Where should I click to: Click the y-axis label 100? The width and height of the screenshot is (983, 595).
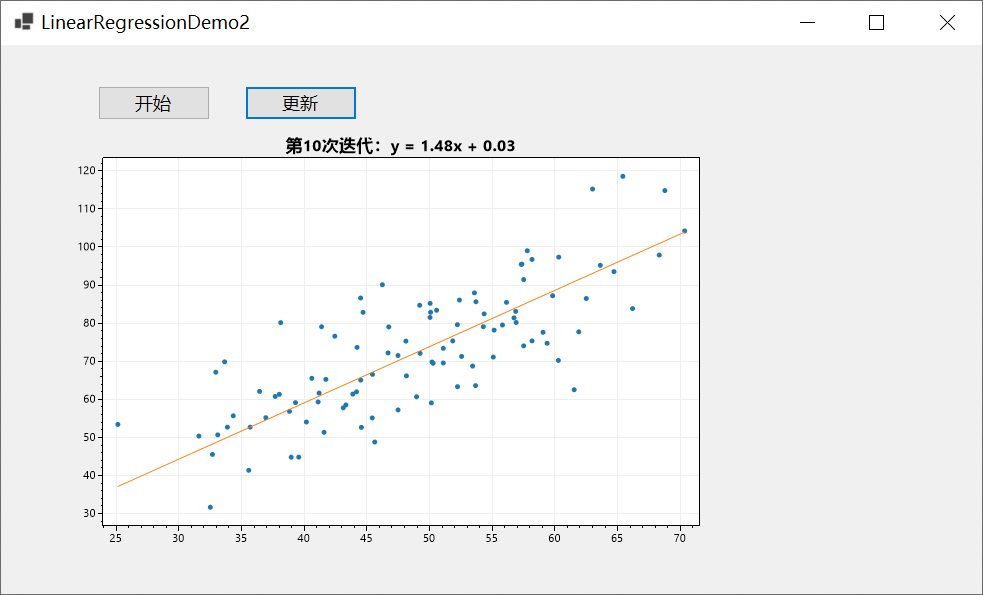[87, 247]
